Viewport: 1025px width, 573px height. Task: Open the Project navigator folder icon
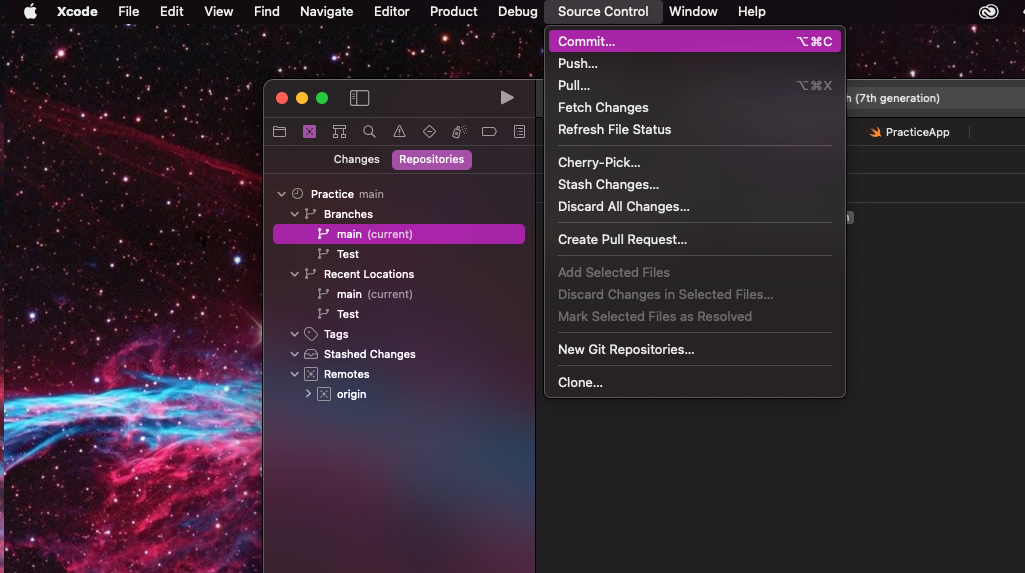point(279,131)
